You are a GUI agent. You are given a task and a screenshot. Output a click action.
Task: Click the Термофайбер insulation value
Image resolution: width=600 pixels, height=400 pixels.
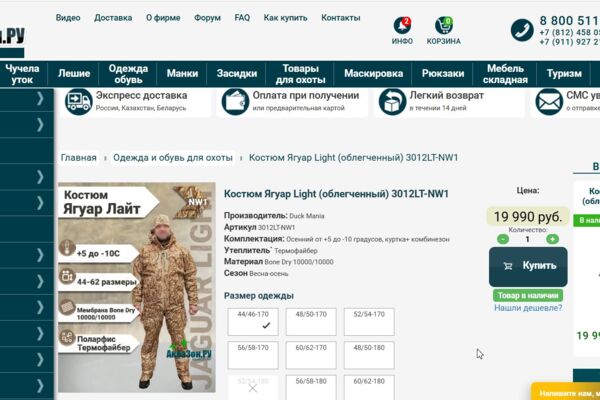tap(296, 251)
